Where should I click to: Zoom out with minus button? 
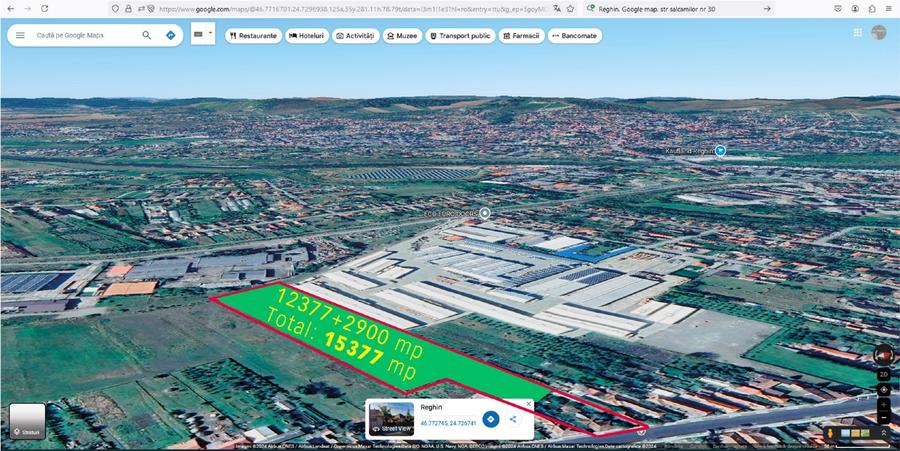pyautogui.click(x=884, y=417)
